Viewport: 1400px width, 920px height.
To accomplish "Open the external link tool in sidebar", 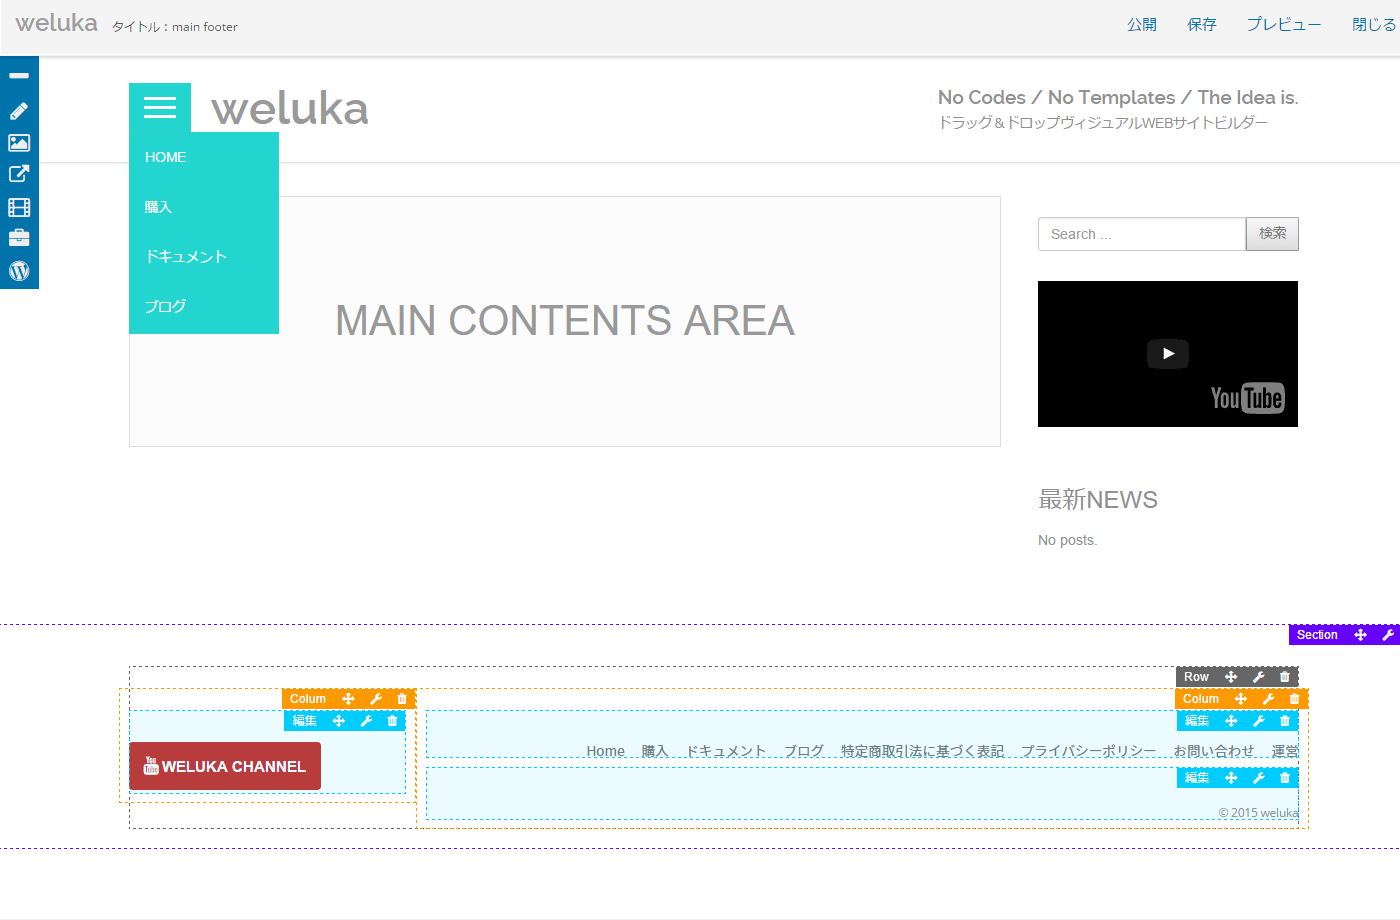I will click(19, 174).
